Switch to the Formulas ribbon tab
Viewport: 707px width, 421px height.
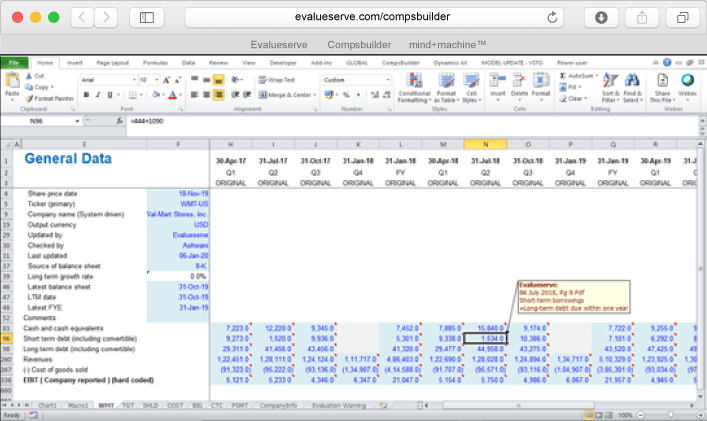[x=155, y=63]
